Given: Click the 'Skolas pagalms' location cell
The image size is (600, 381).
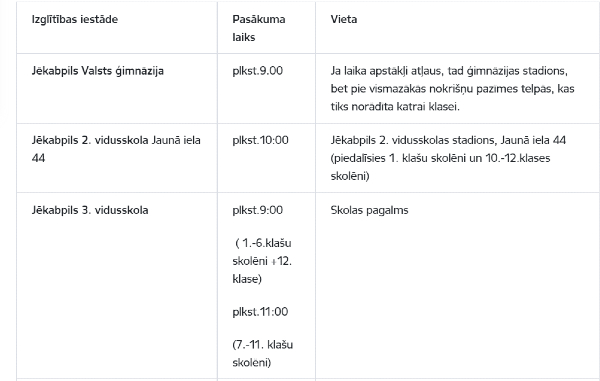Looking at the screenshot, I should pos(369,210).
